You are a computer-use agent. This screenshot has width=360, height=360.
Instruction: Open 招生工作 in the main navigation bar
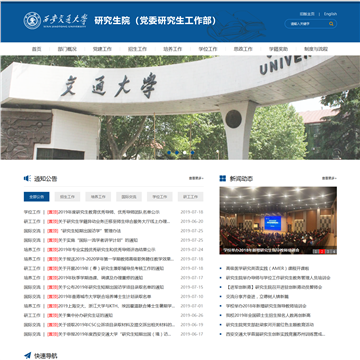(137, 49)
